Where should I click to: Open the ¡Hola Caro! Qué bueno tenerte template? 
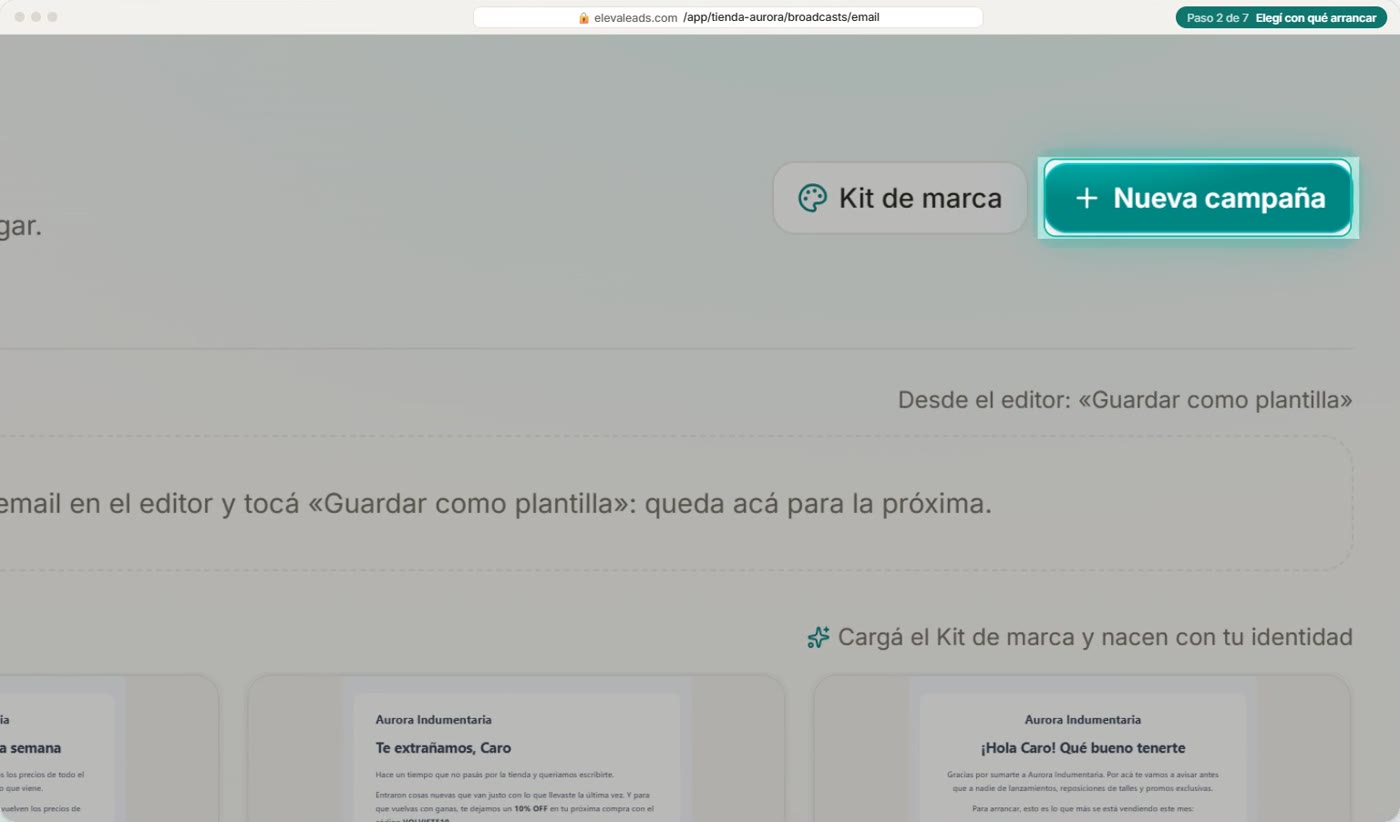tap(1082, 748)
